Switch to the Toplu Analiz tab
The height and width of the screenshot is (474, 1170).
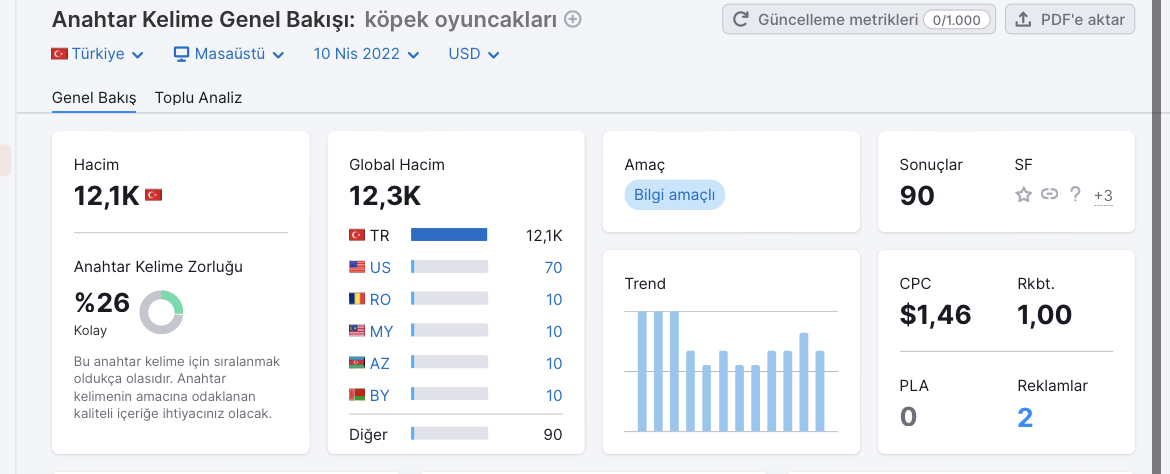tap(198, 97)
